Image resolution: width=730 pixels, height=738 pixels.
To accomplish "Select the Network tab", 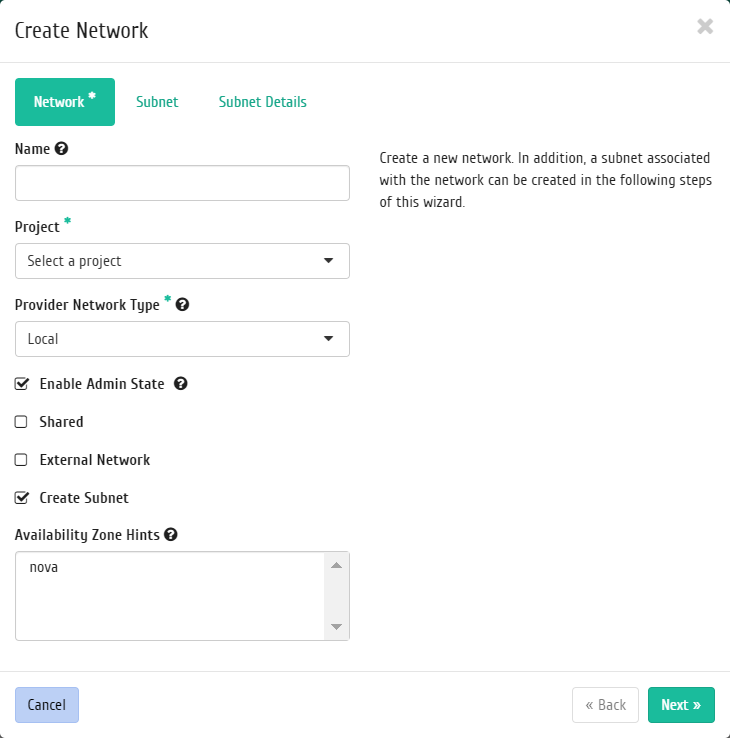I will pyautogui.click(x=65, y=102).
